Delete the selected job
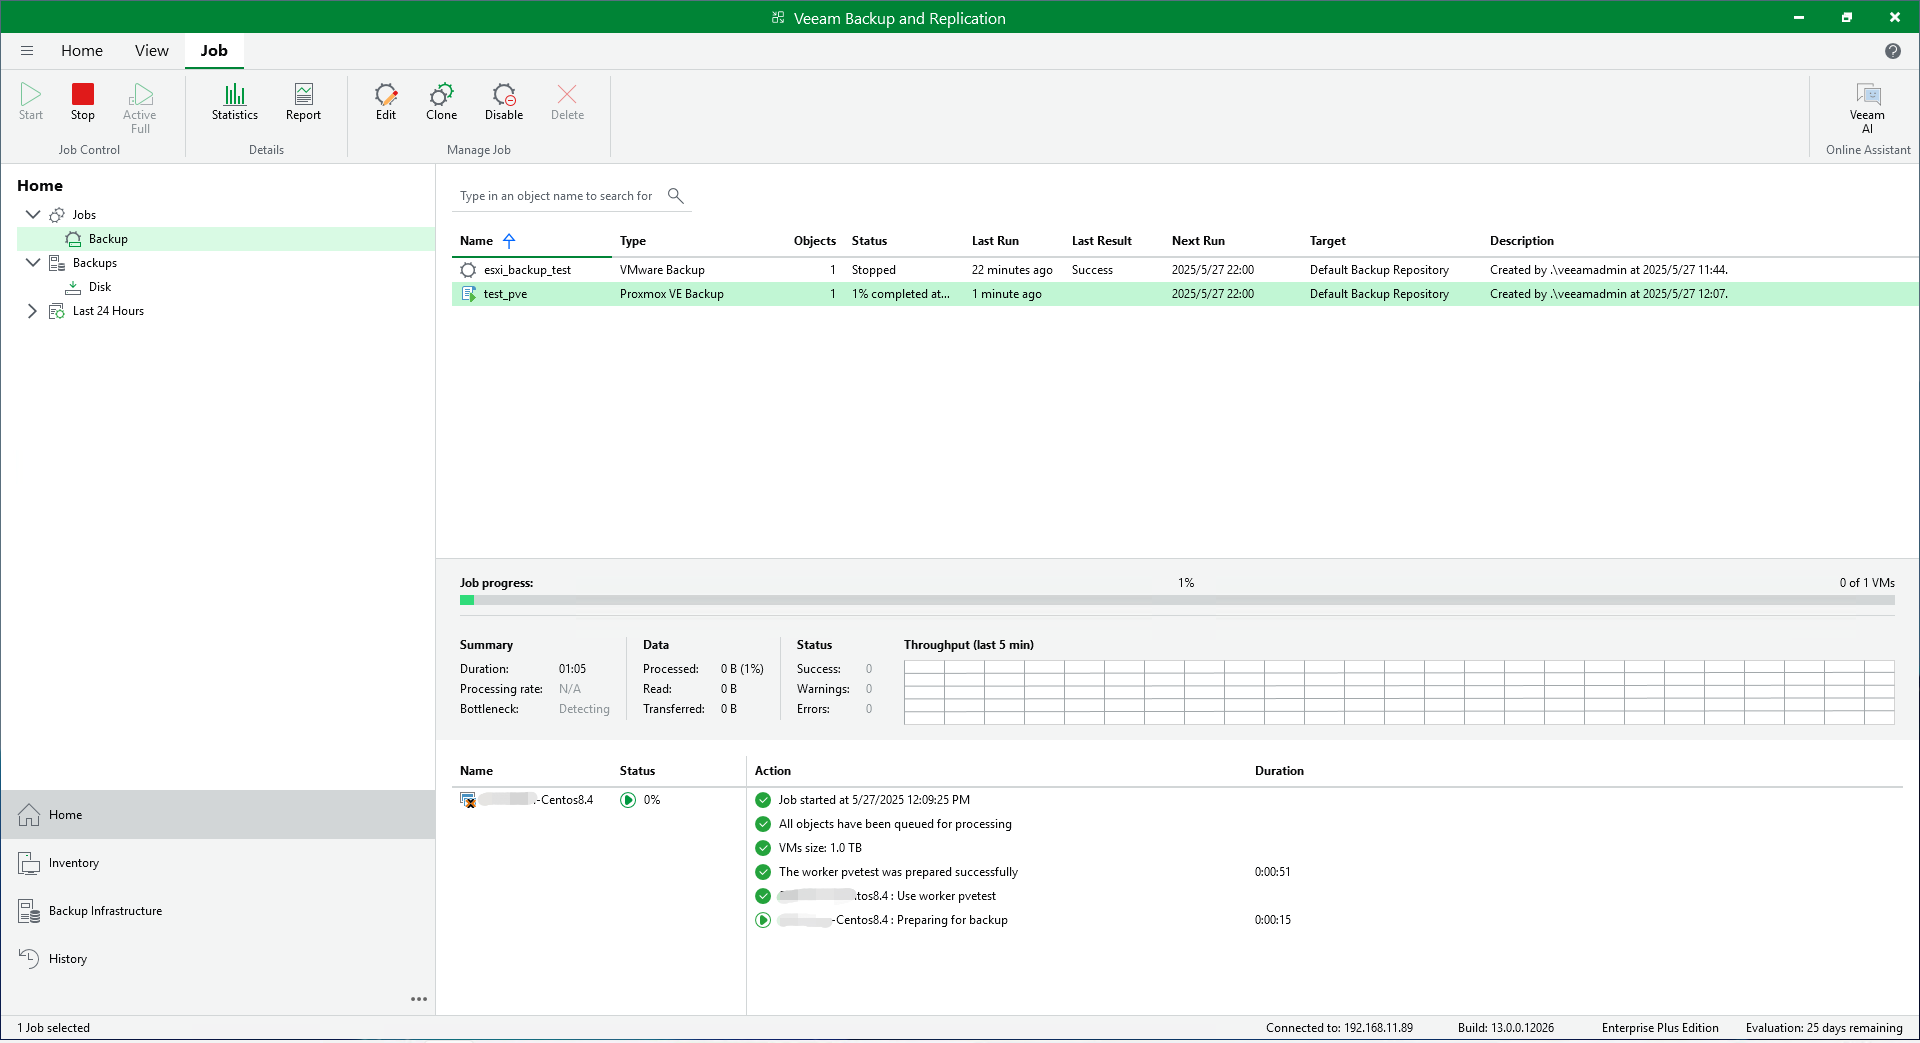The height and width of the screenshot is (1043, 1920). (x=567, y=101)
